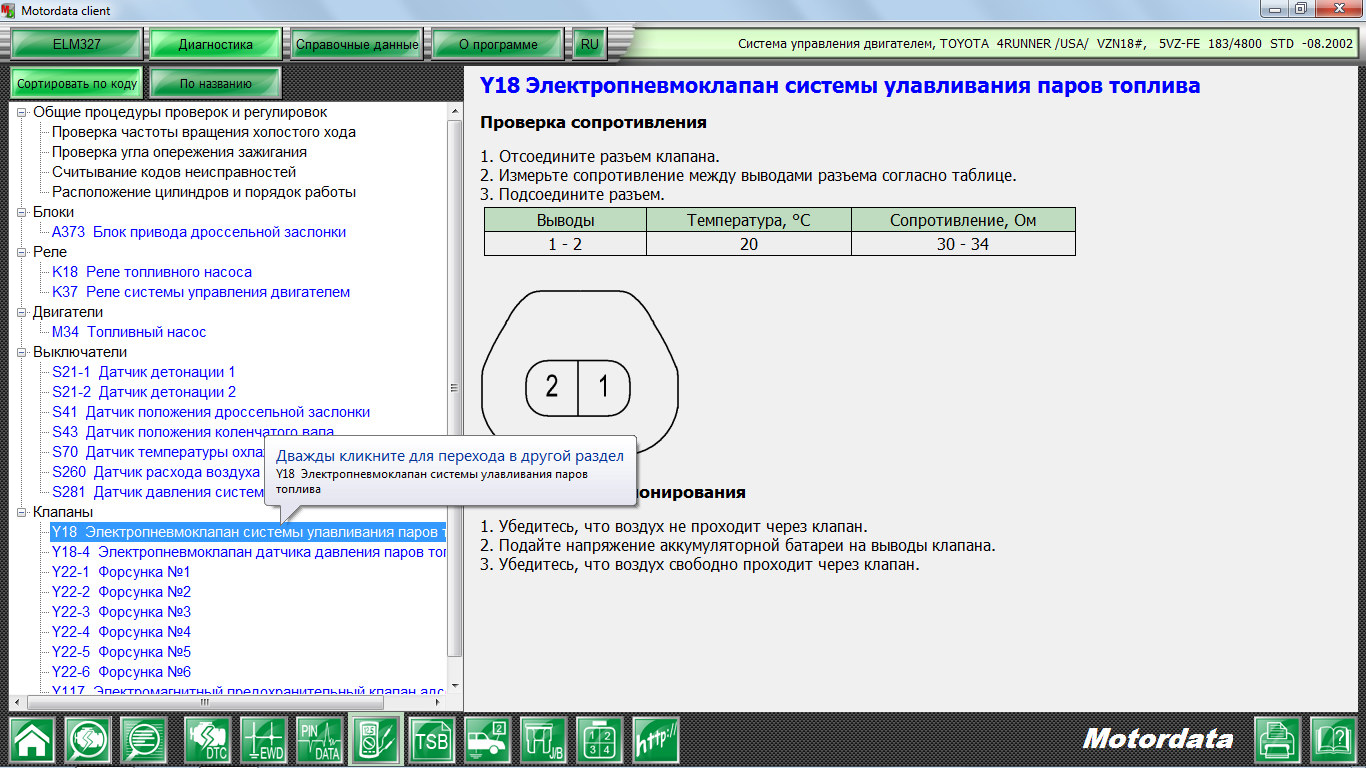Image resolution: width=1366 pixels, height=768 pixels.
Task: Open K37 Реле системы управления двигателем
Action: (x=201, y=292)
